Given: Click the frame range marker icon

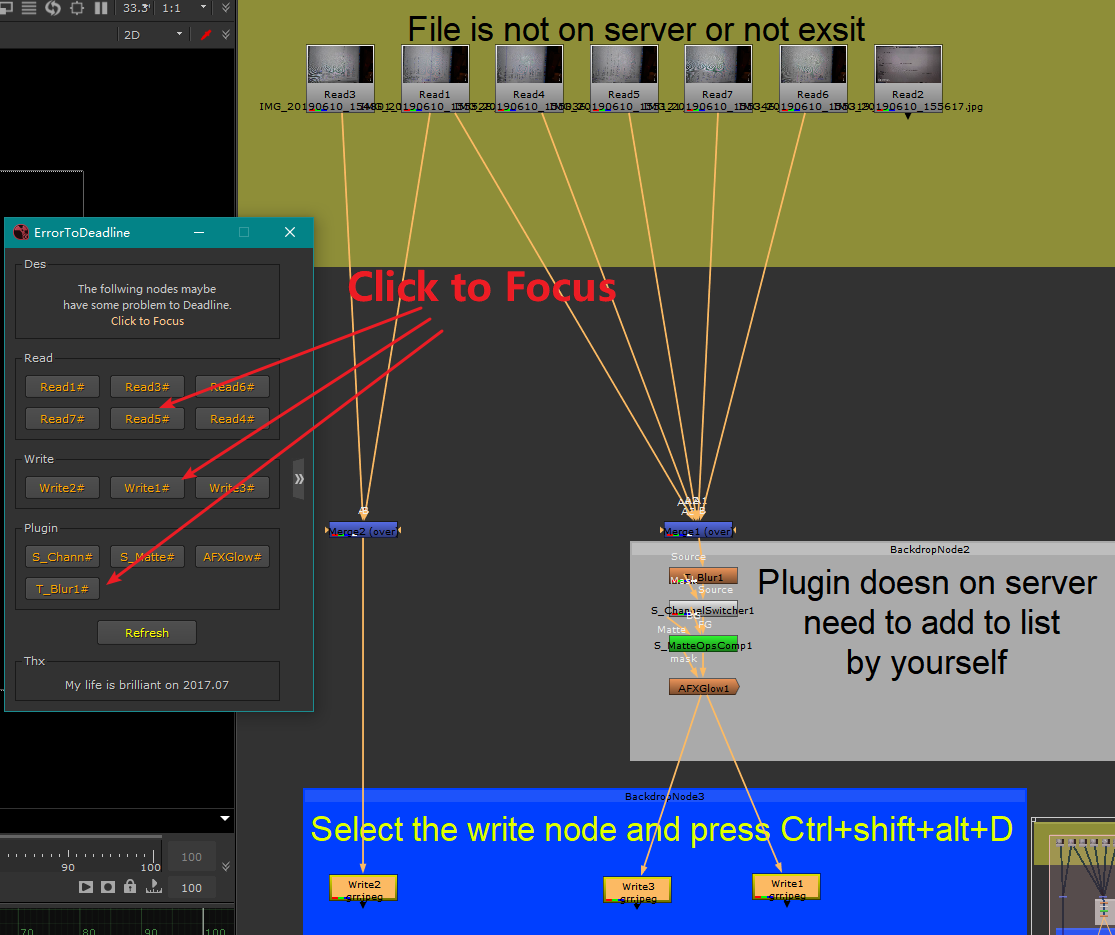Looking at the screenshot, I should coord(153,887).
